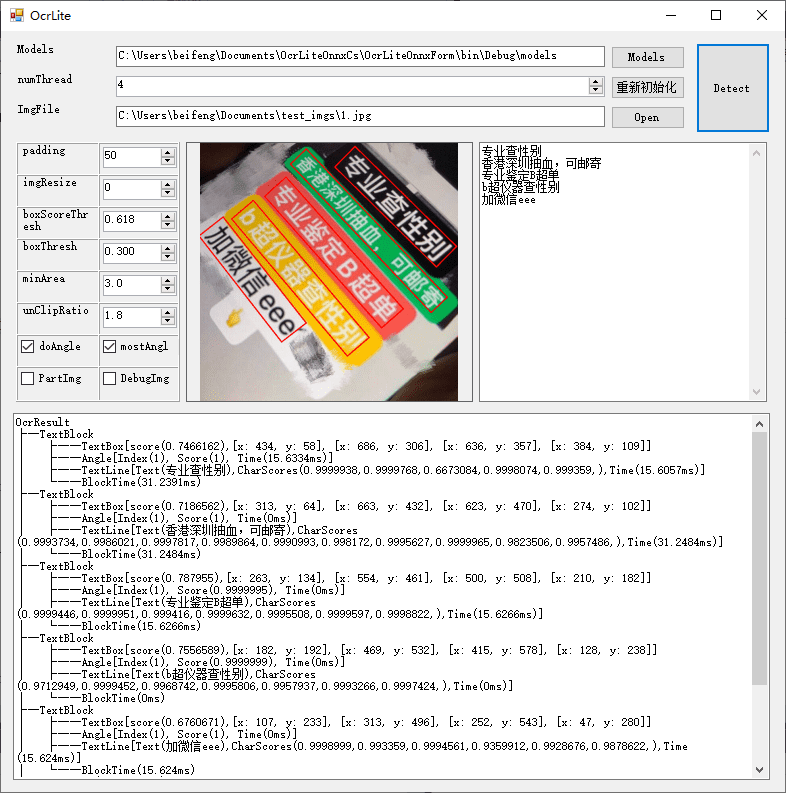Click the Open image button
Viewport: 786px width, 793px height.
click(x=647, y=117)
